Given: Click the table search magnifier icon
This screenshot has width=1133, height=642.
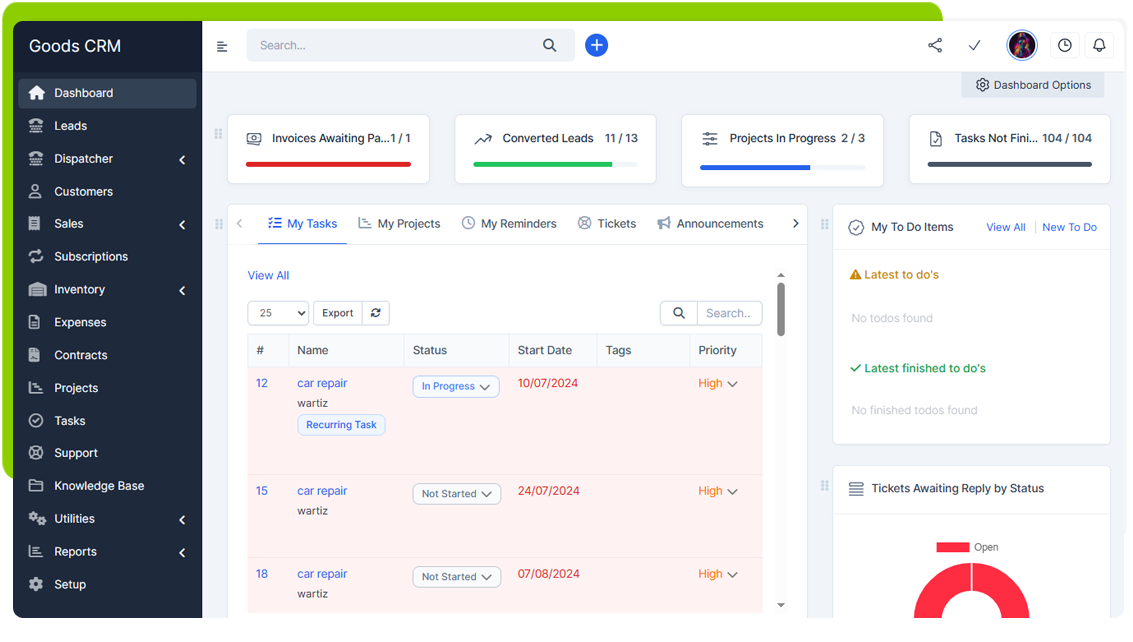Looking at the screenshot, I should pyautogui.click(x=678, y=313).
